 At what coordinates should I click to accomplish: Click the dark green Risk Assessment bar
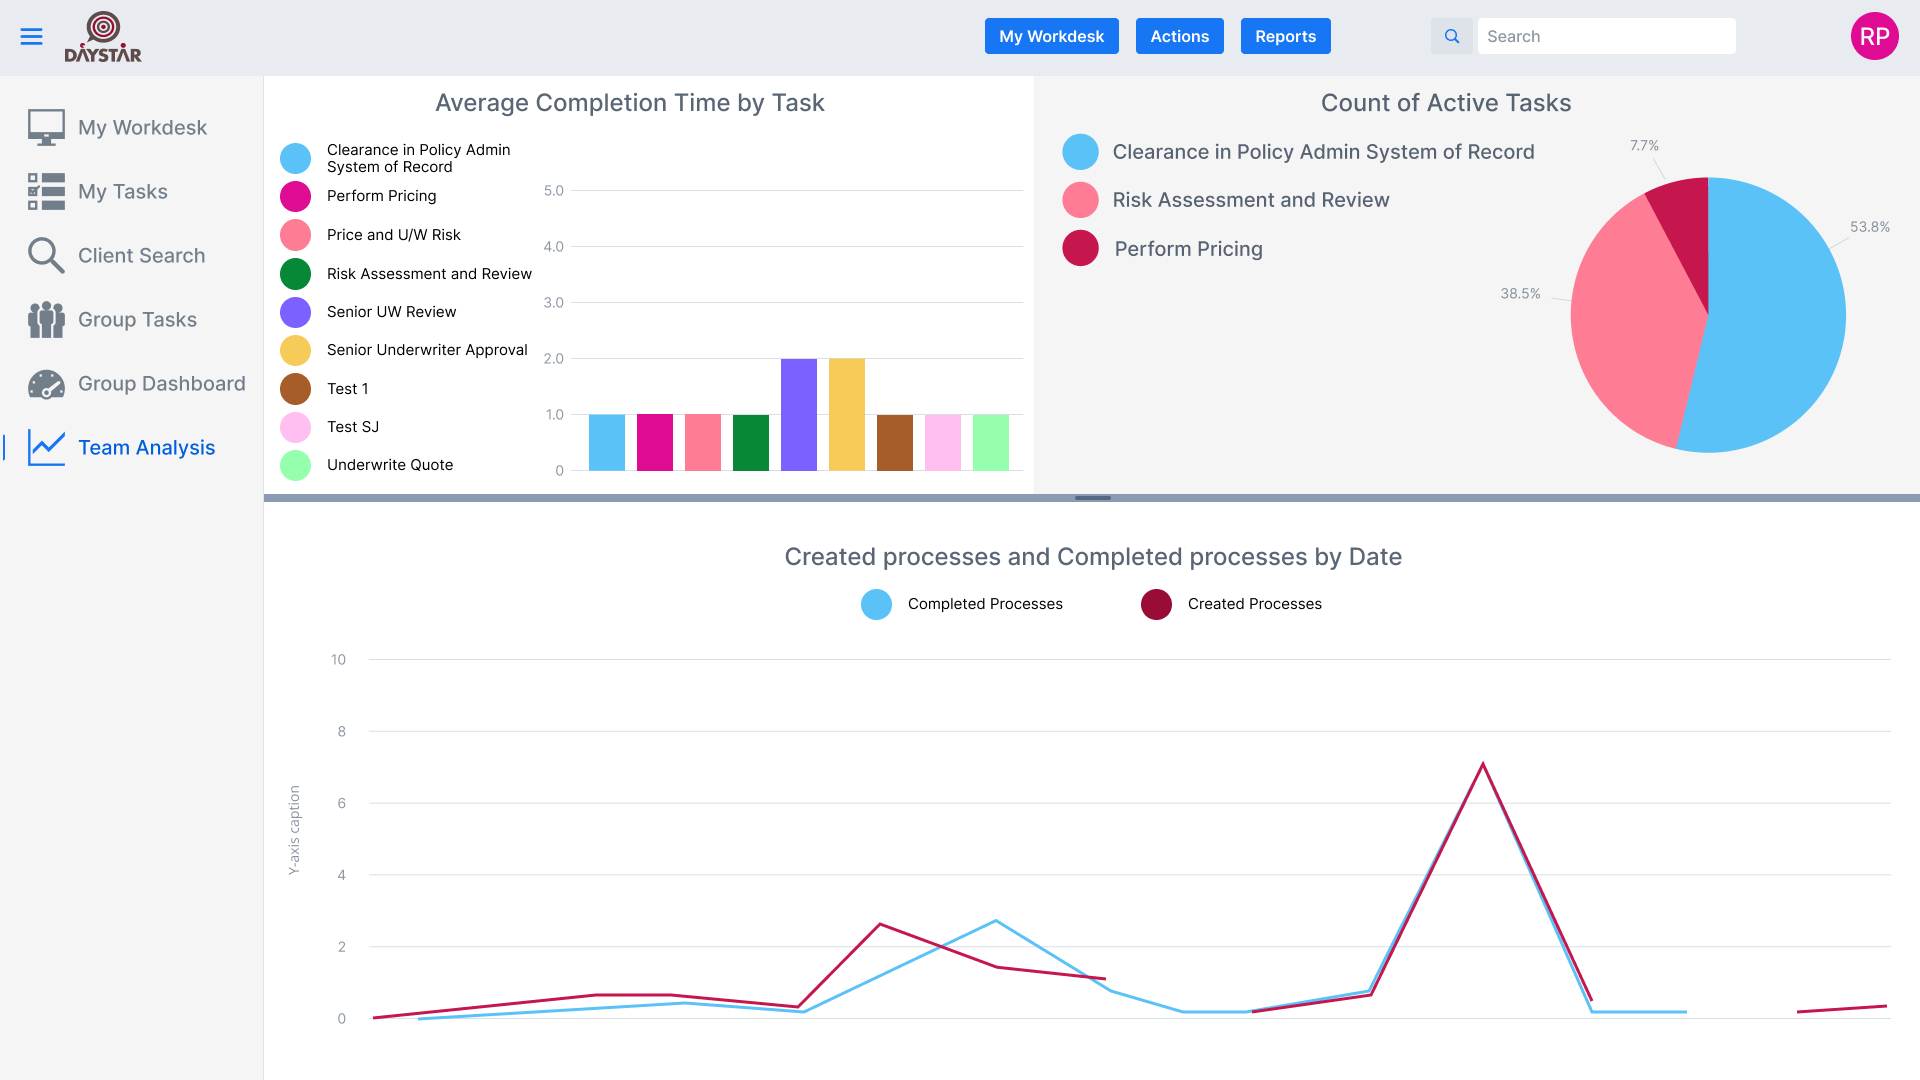tap(751, 442)
